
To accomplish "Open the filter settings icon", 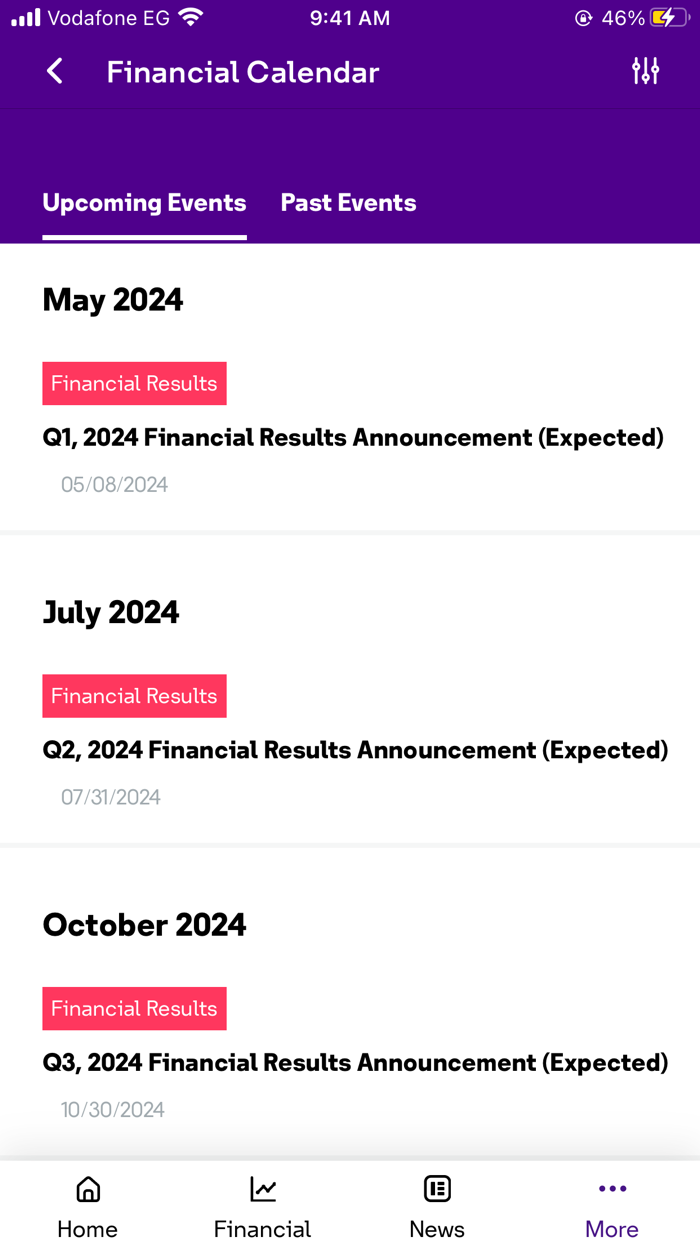I will [x=646, y=71].
